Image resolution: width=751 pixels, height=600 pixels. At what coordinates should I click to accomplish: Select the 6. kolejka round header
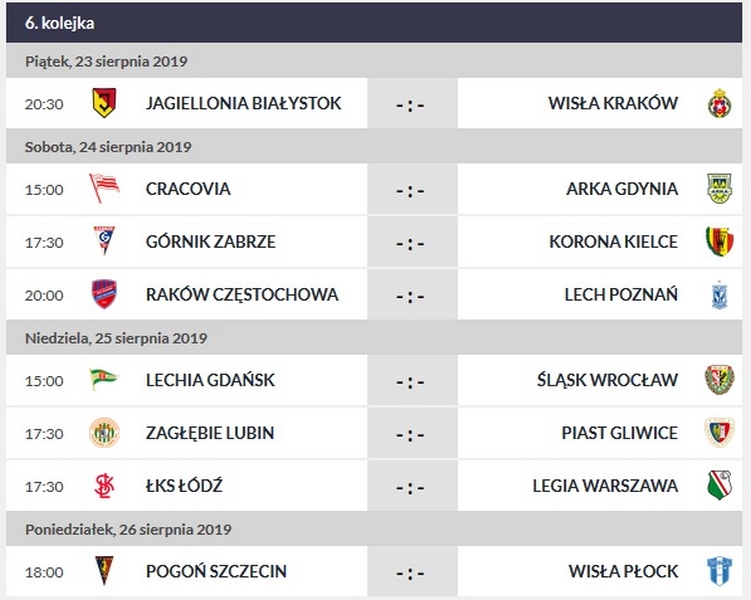click(60, 22)
